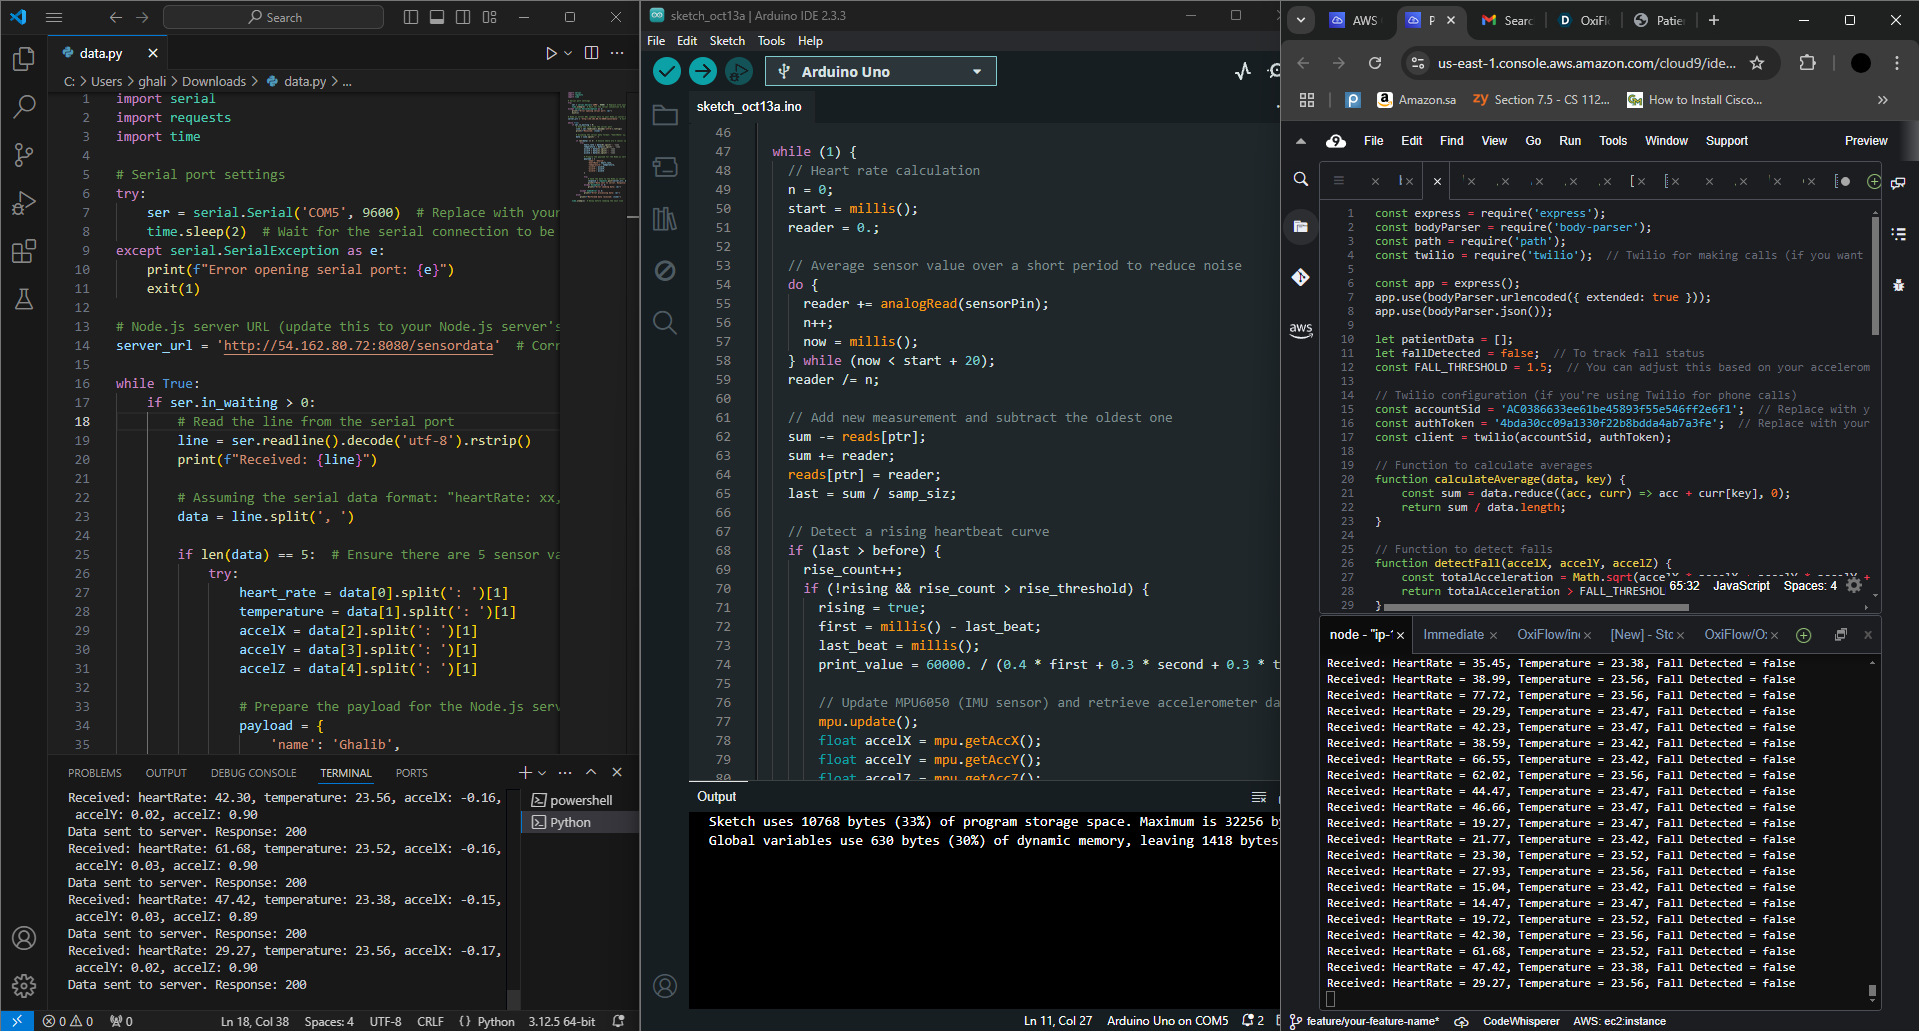
Task: Open VS Code Source Control view
Action: [x=24, y=154]
